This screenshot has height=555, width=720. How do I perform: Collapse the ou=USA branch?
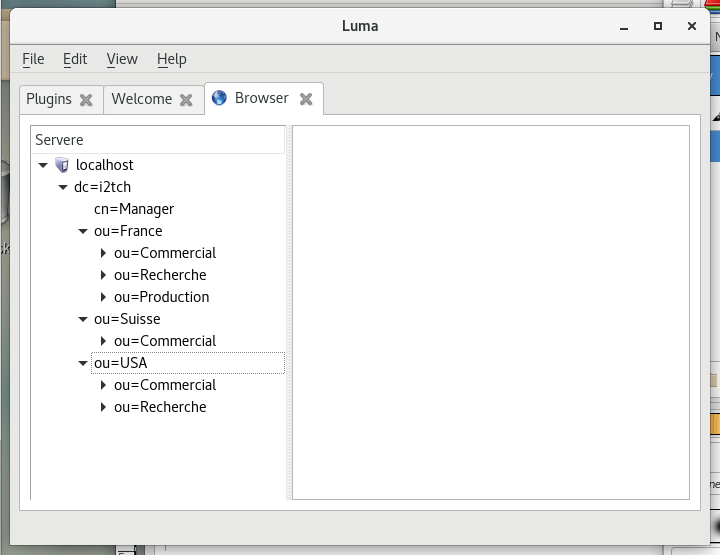click(x=83, y=363)
